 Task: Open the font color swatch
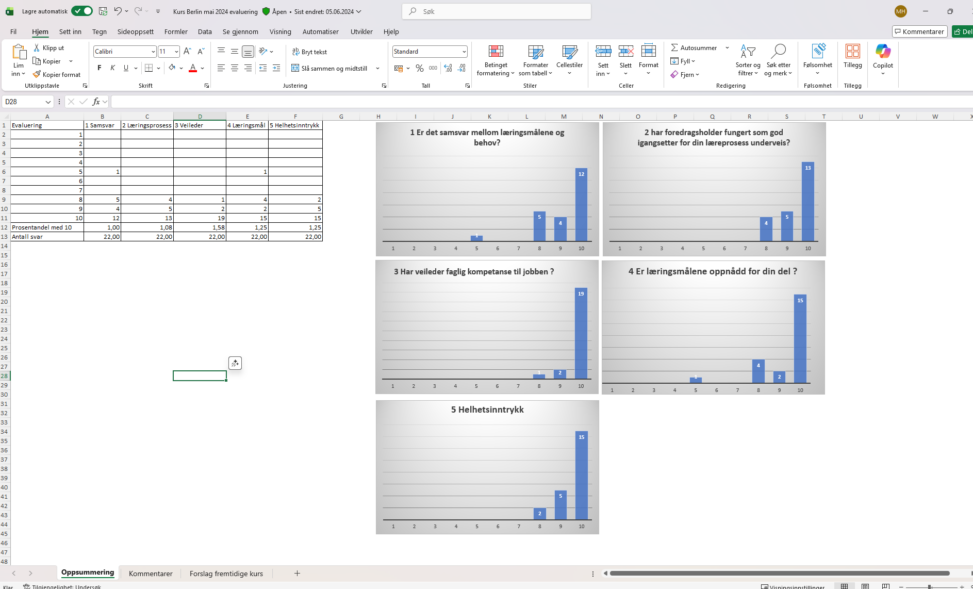click(x=192, y=68)
